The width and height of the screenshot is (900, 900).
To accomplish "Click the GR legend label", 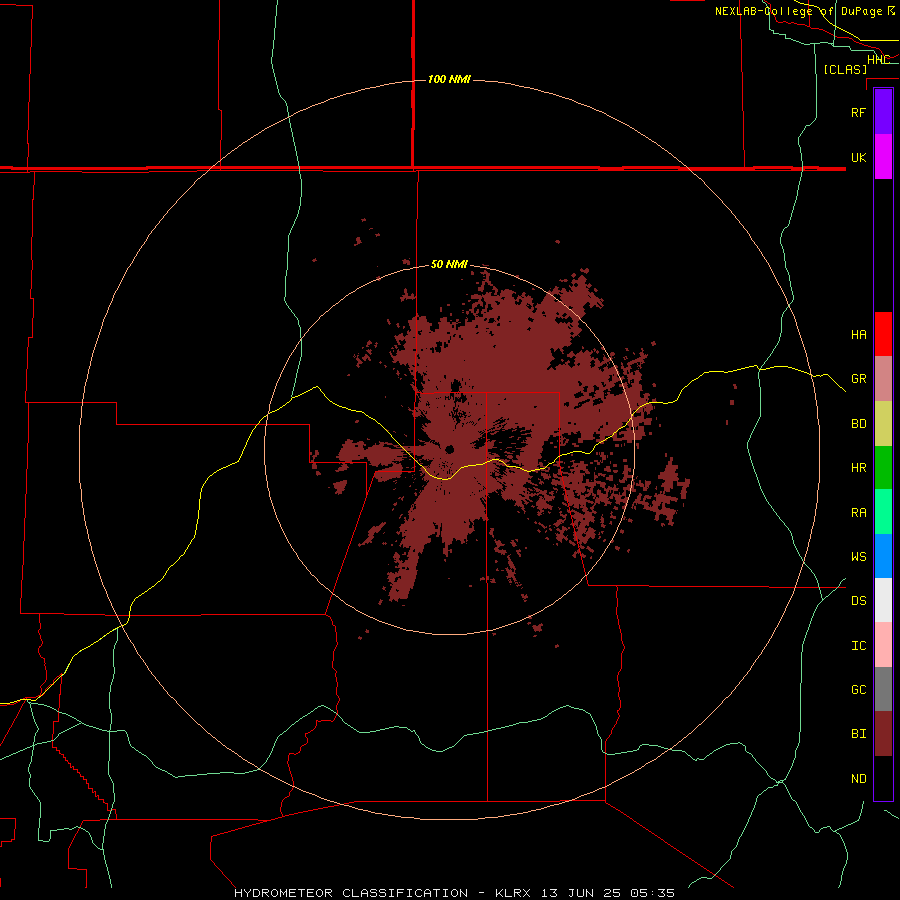I will point(858,379).
